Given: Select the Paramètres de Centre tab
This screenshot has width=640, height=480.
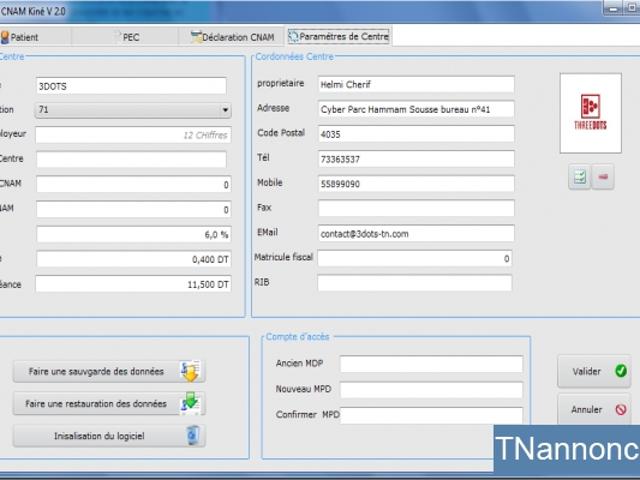Looking at the screenshot, I should (x=338, y=37).
